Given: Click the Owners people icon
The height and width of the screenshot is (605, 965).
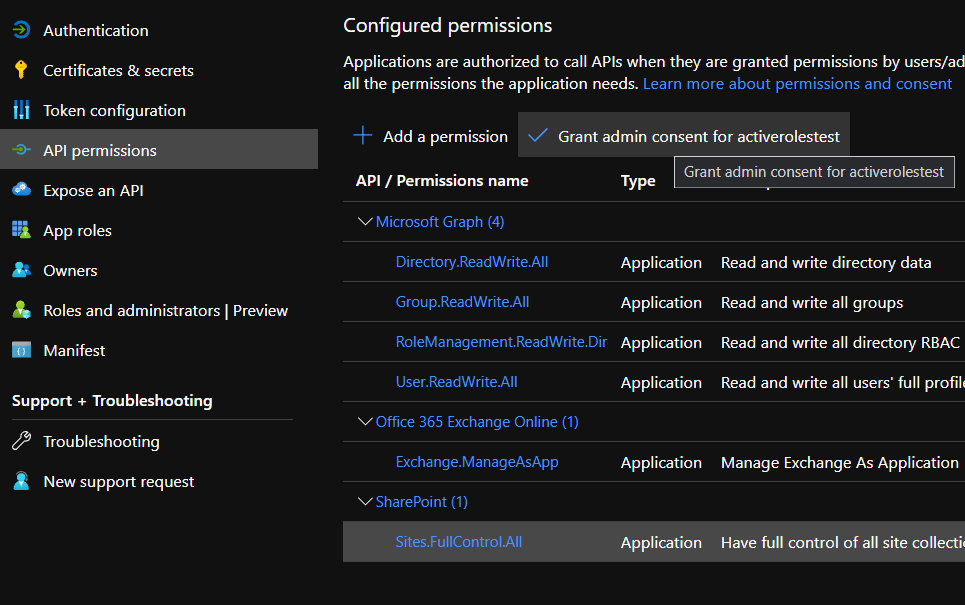Looking at the screenshot, I should (21, 270).
